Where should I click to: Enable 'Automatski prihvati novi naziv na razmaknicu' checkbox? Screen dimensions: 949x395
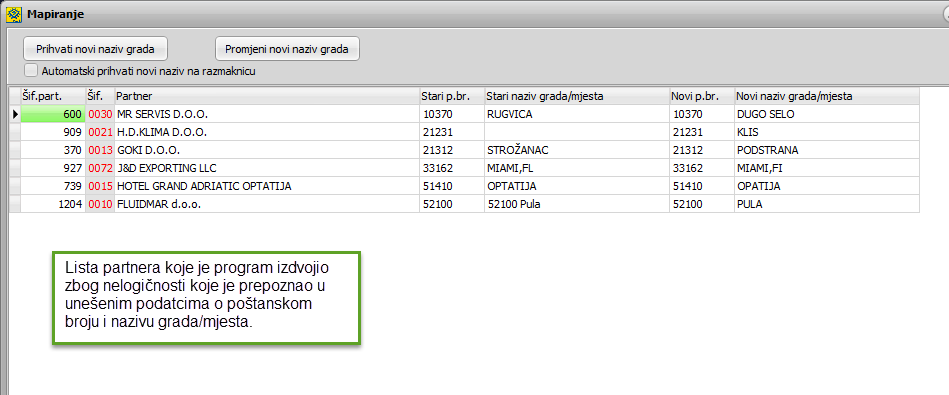point(31,71)
